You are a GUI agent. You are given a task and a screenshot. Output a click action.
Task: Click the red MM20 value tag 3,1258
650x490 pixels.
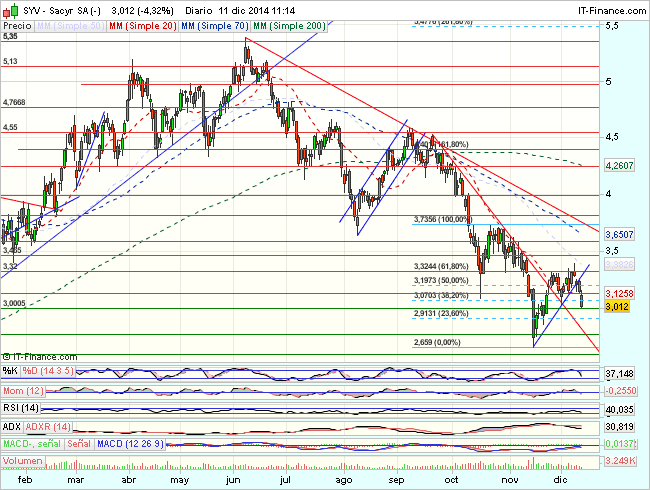click(619, 294)
